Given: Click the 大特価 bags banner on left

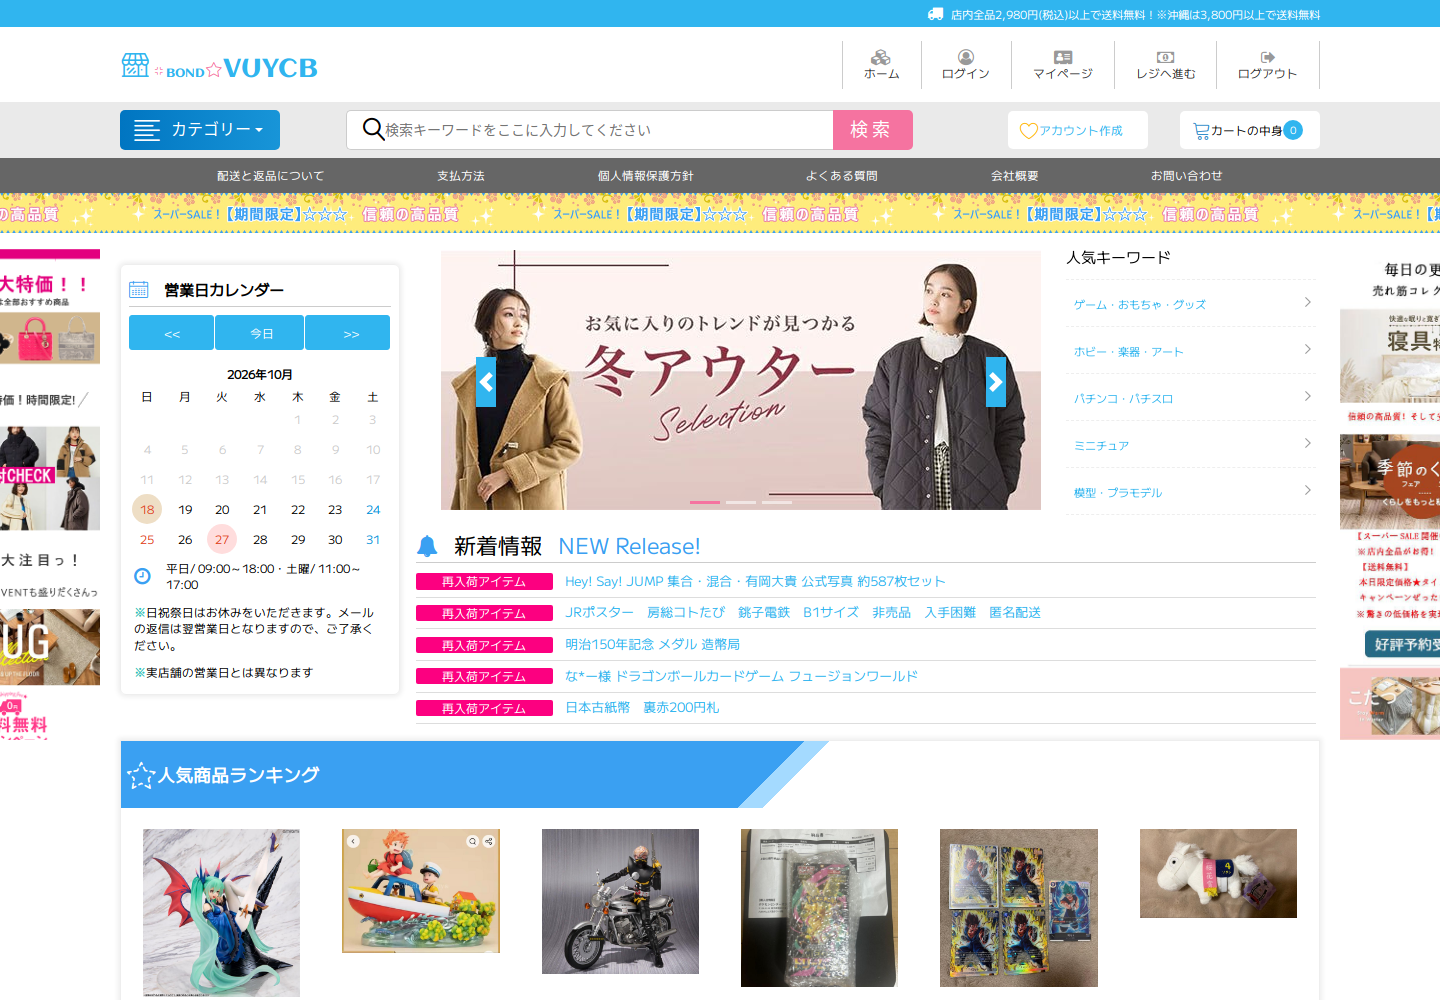Looking at the screenshot, I should pyautogui.click(x=50, y=307).
